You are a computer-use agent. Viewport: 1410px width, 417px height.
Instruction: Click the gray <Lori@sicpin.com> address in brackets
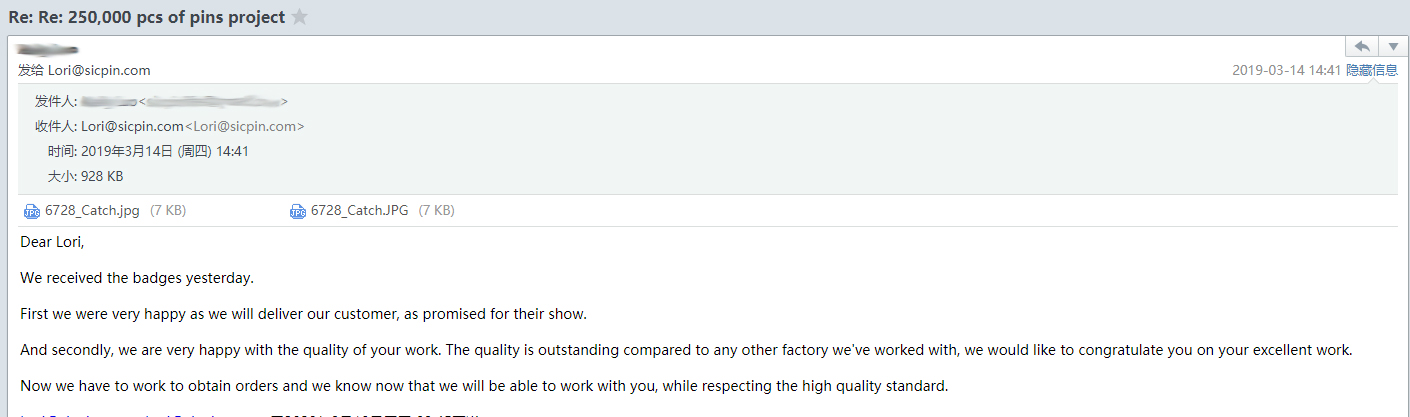click(x=245, y=126)
